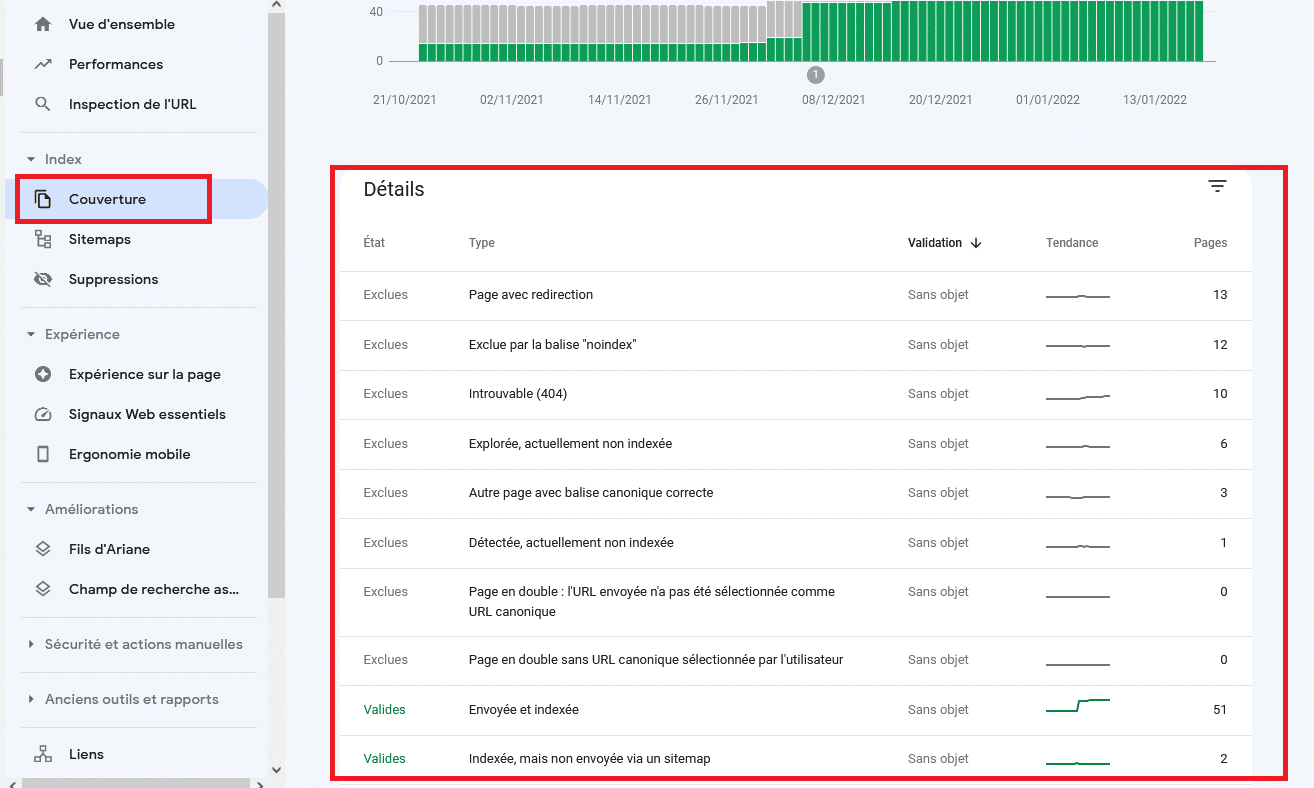Click the Sitemaps tree icon
This screenshot has height=788, width=1314.
43,239
